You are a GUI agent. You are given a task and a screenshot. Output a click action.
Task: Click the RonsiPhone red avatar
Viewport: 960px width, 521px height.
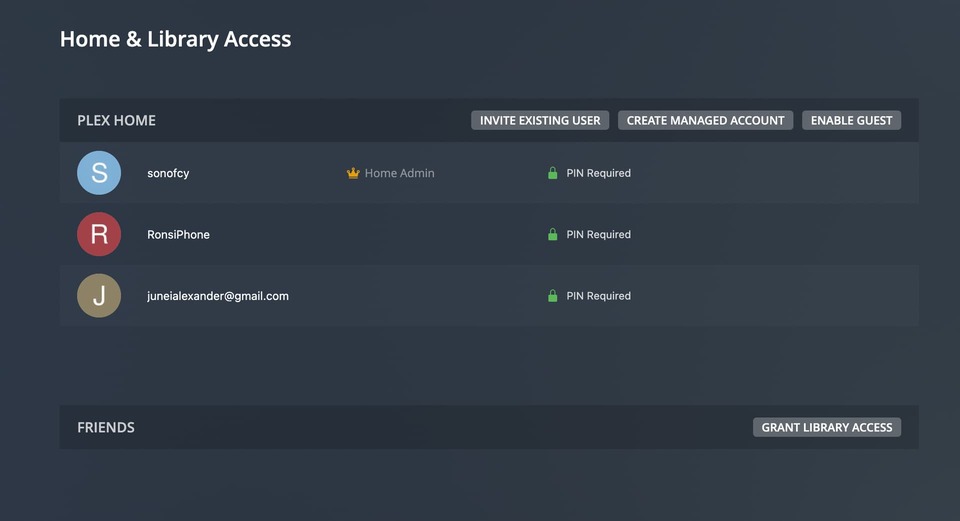(99, 234)
